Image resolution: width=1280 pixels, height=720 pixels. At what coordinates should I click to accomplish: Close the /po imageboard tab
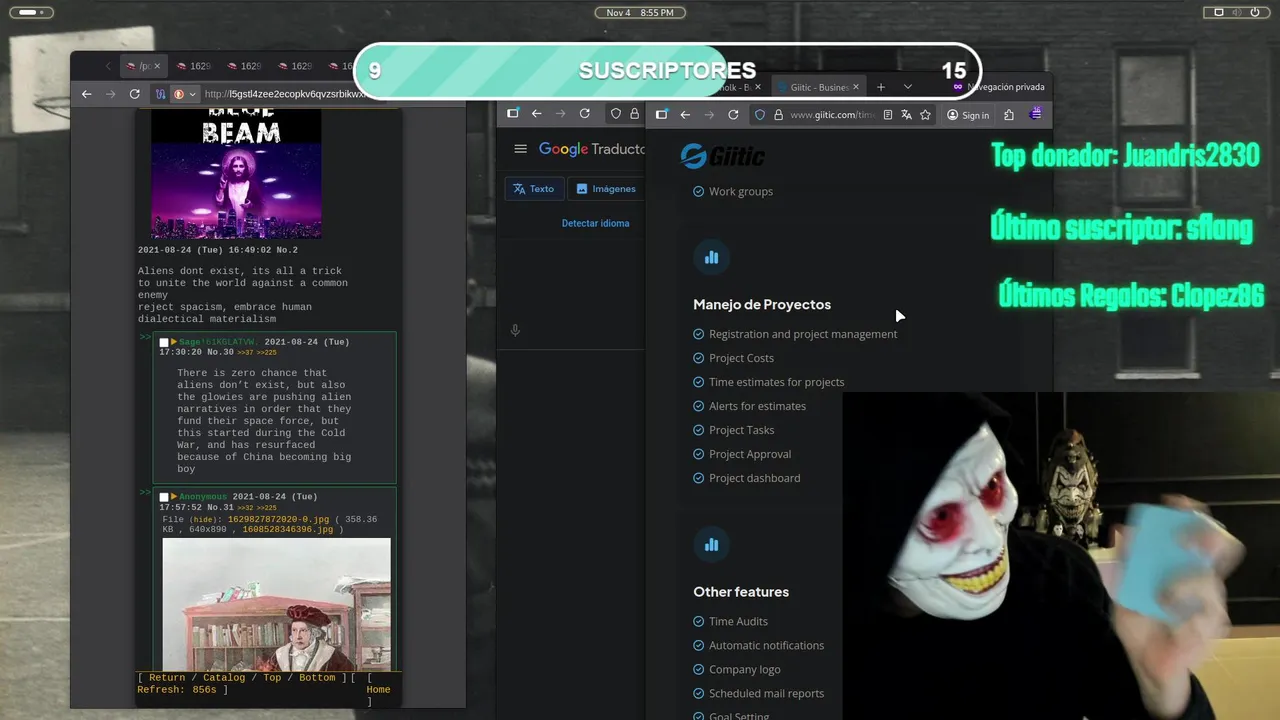tap(157, 66)
